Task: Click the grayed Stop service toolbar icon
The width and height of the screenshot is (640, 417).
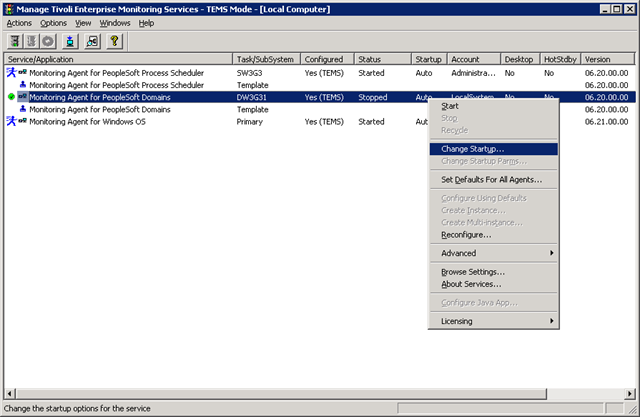Action: 31,41
